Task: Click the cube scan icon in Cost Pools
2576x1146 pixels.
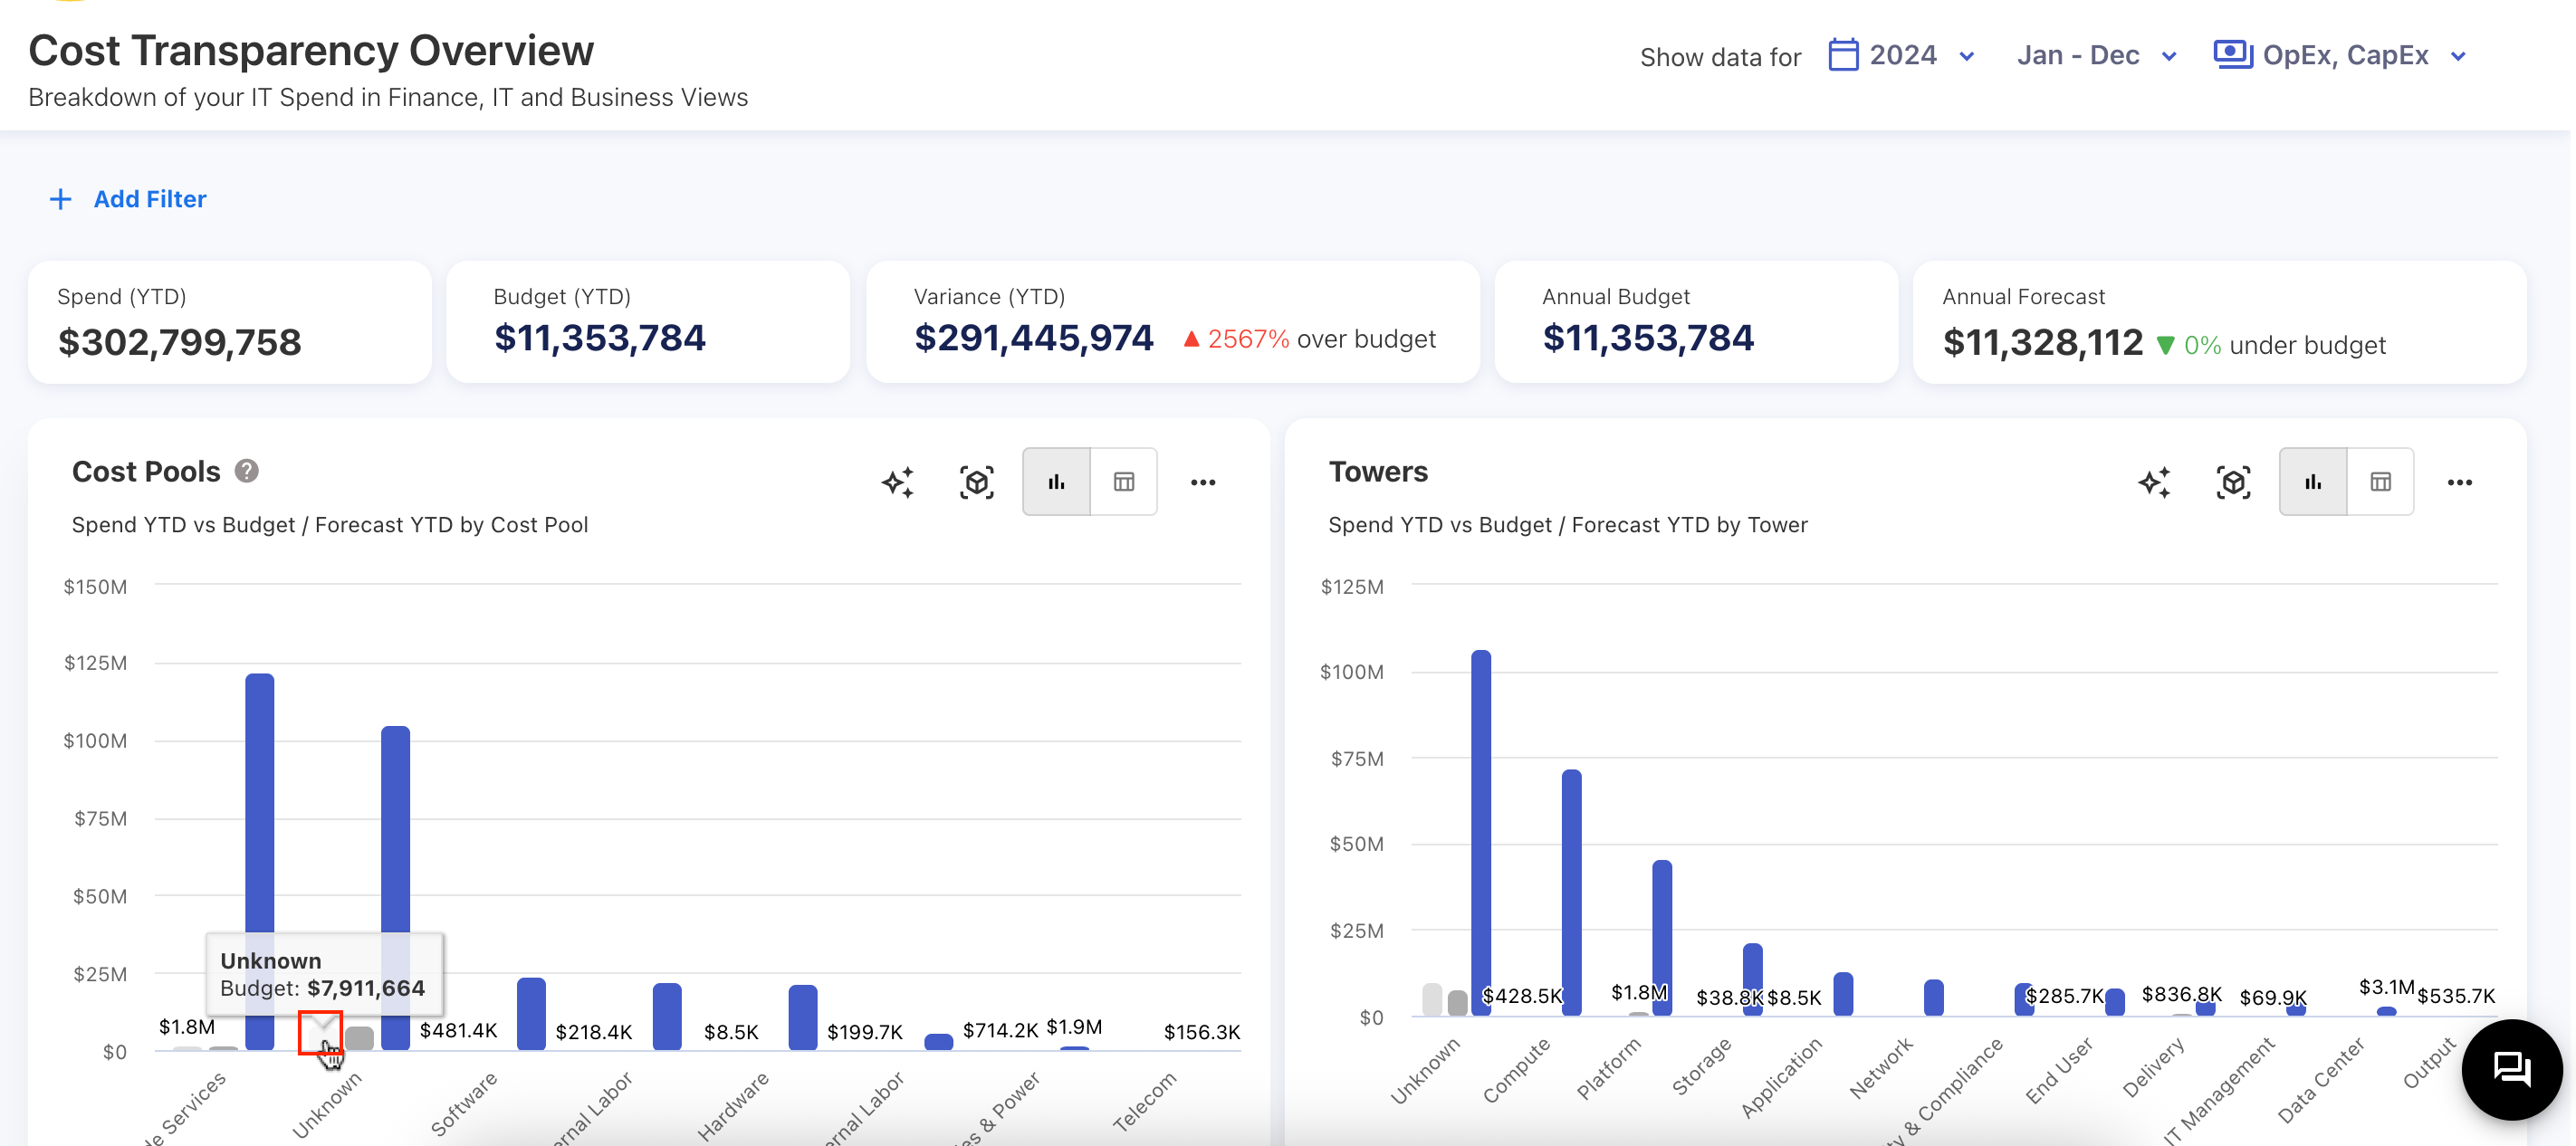Action: point(976,482)
